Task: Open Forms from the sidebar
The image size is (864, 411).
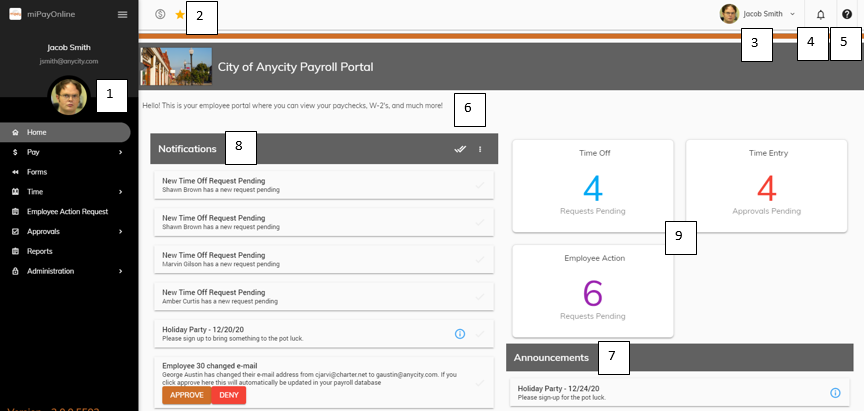Action: click(x=37, y=172)
